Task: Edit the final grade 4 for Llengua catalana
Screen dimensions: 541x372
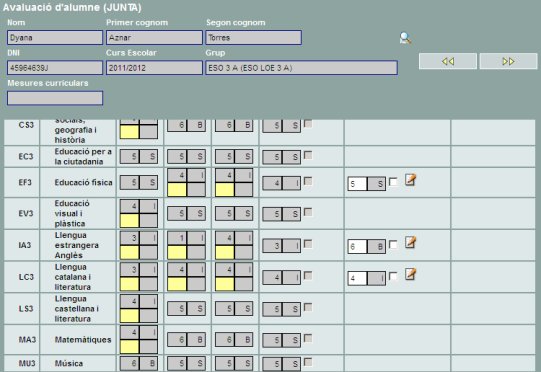Action: (357, 278)
